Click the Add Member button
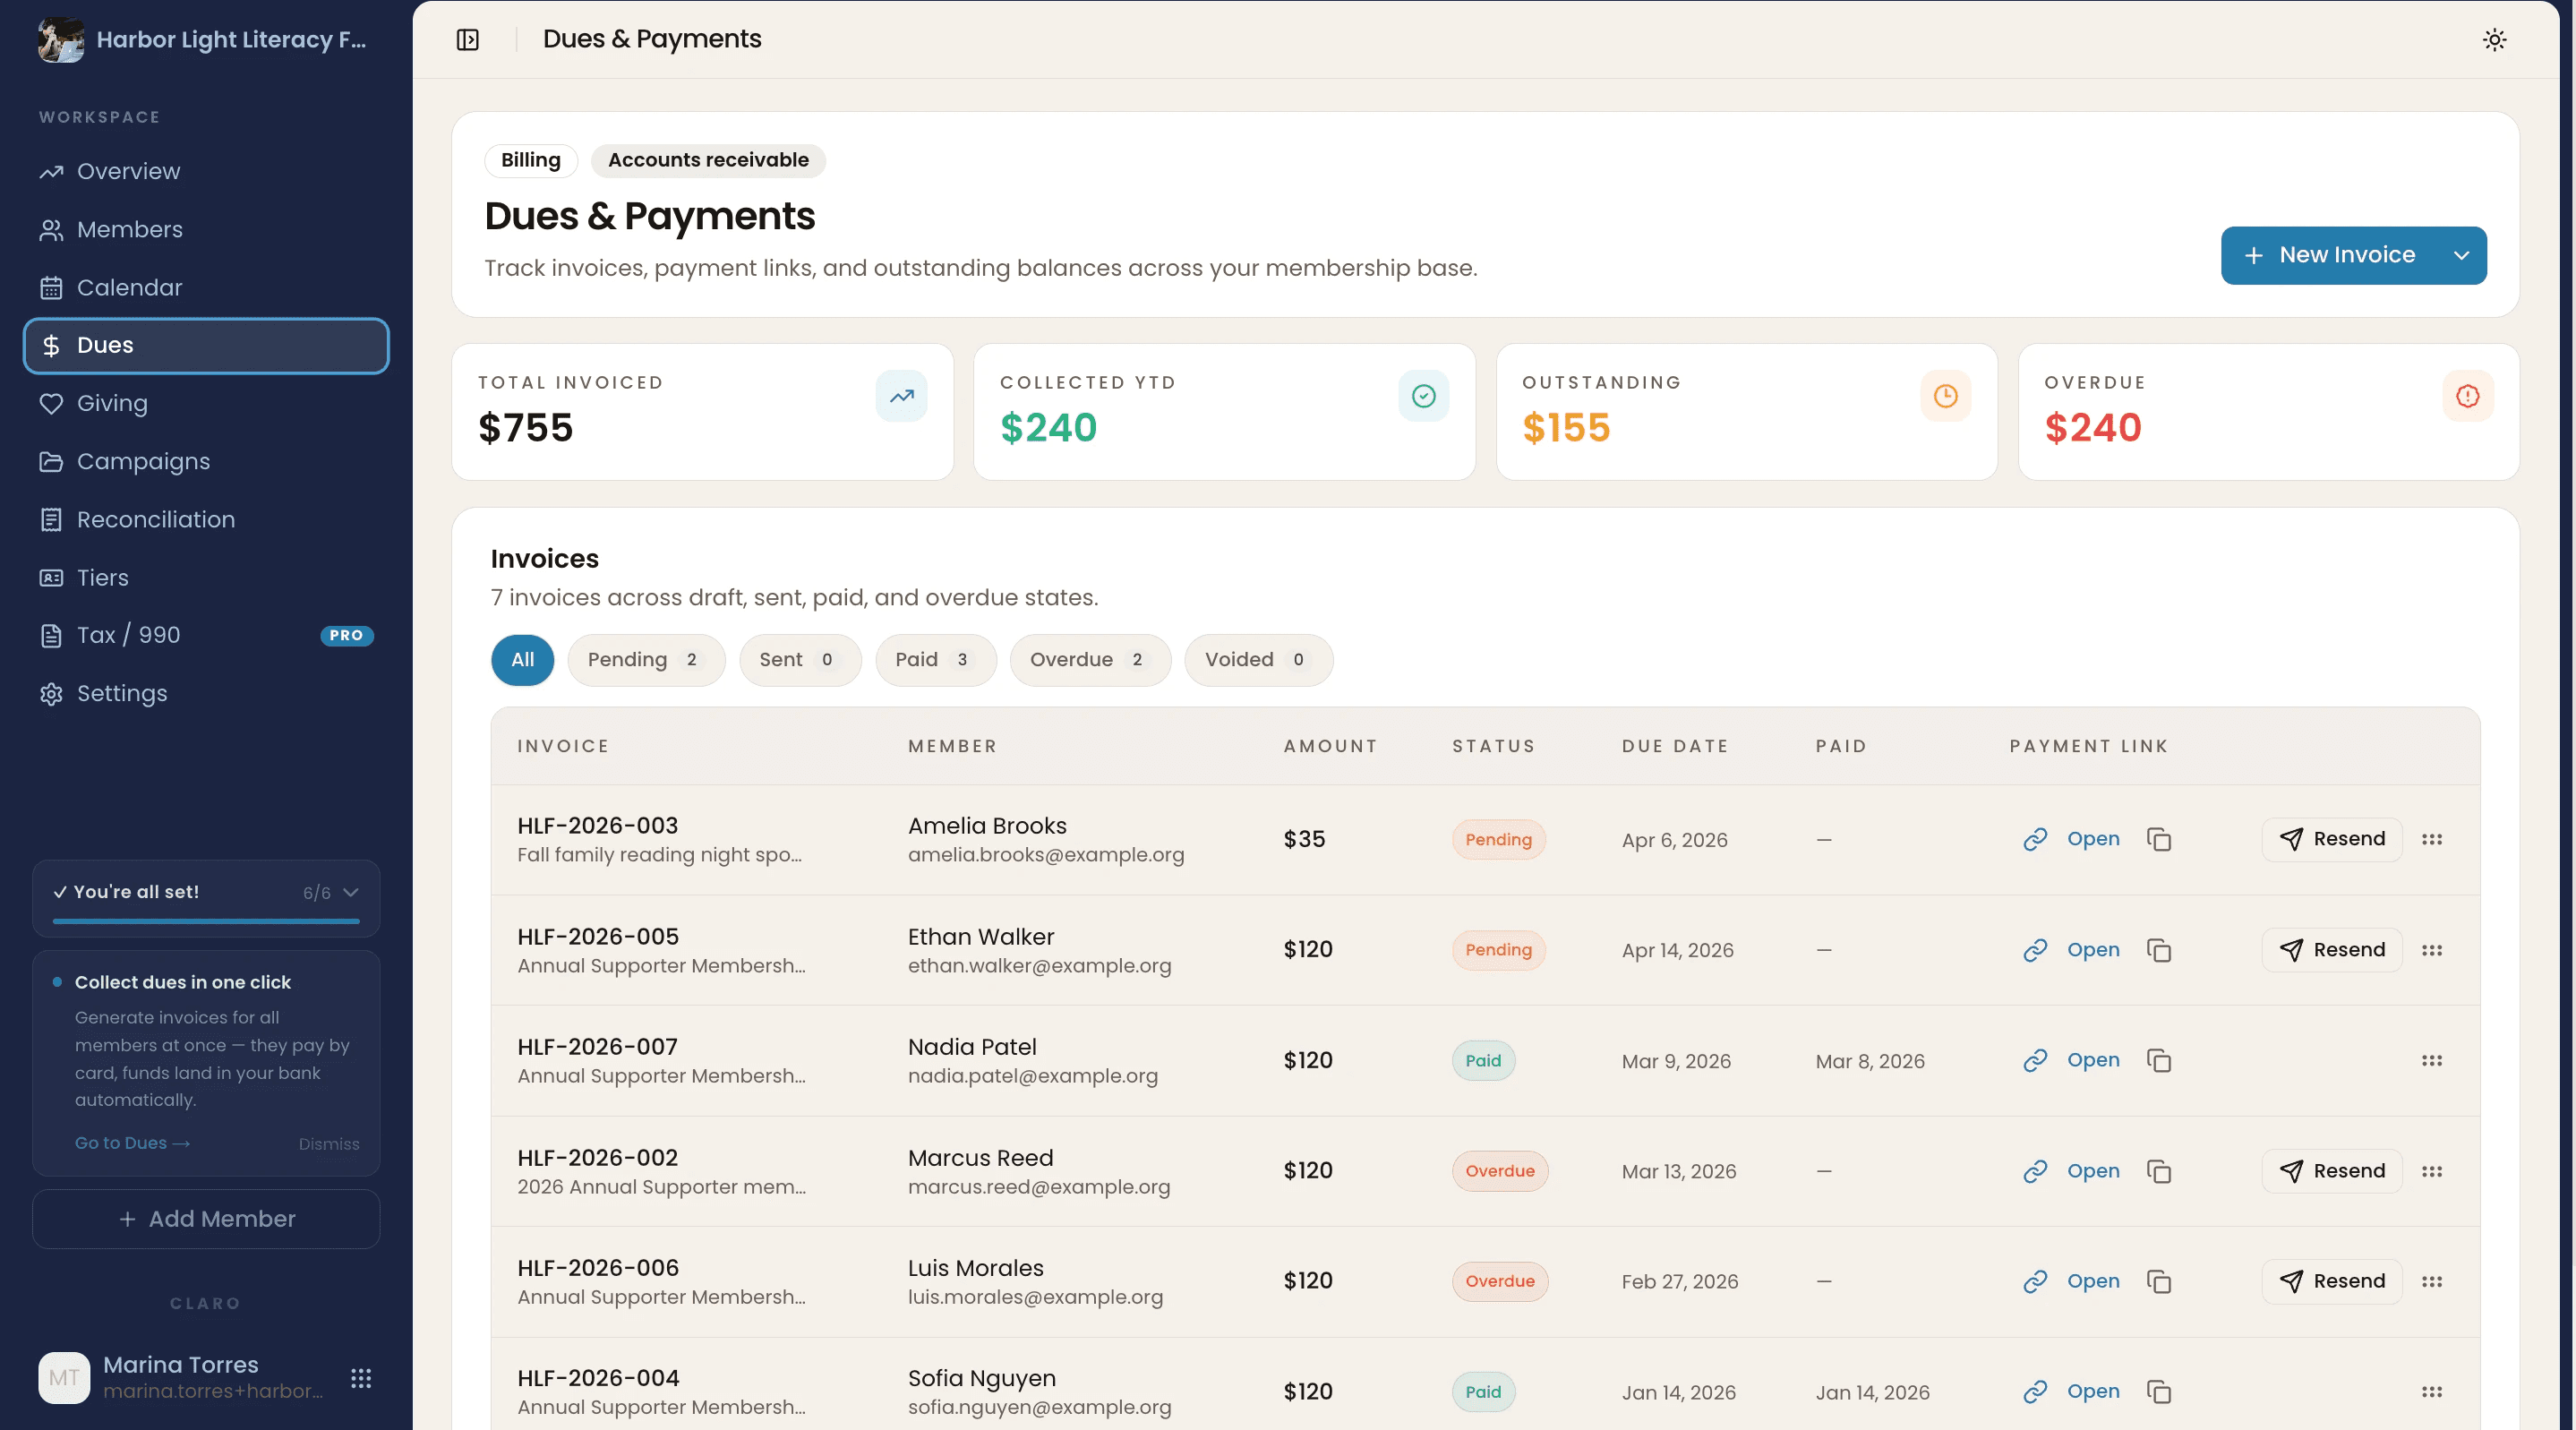This screenshot has width=2576, height=1430. (x=206, y=1219)
